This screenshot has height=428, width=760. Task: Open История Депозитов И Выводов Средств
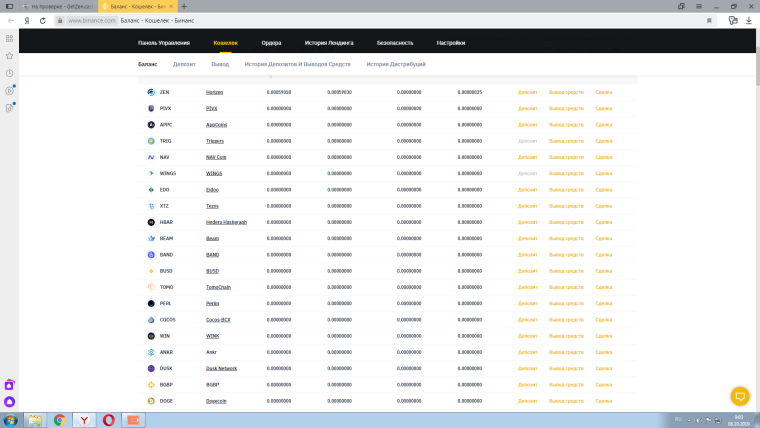pos(298,64)
